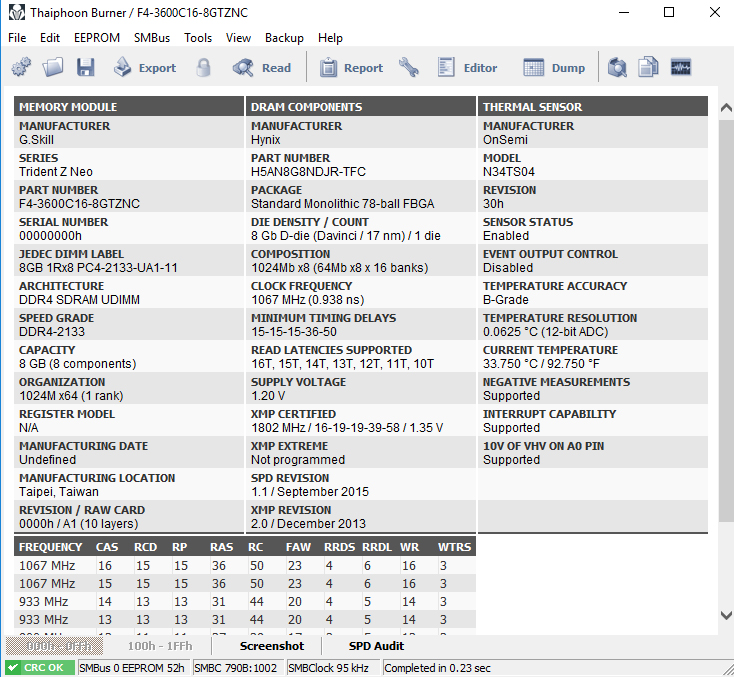Click the waveform monitor icon

[681, 67]
